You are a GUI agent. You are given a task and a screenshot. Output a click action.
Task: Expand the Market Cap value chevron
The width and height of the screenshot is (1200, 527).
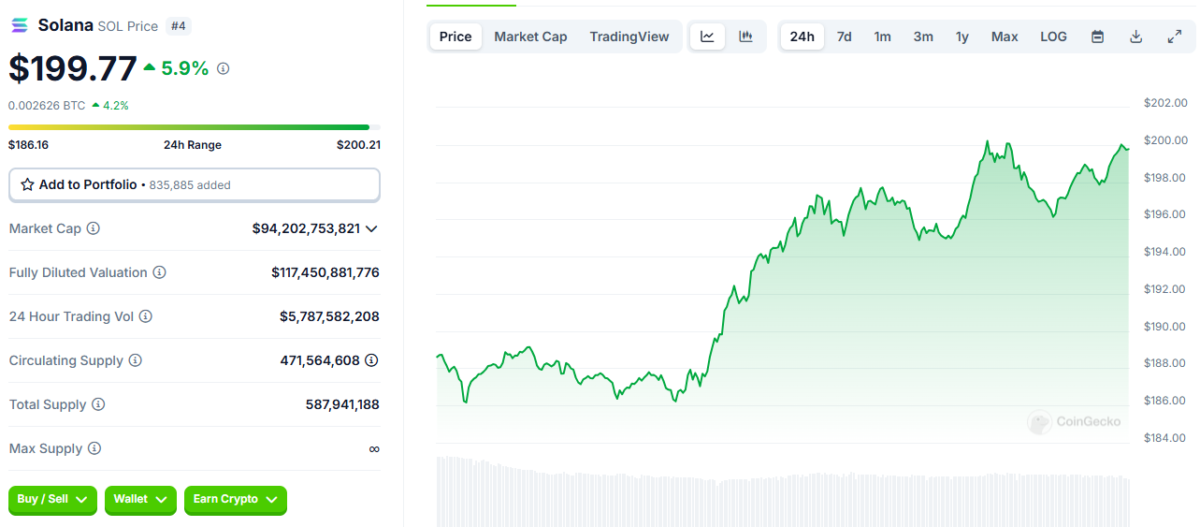pos(372,229)
